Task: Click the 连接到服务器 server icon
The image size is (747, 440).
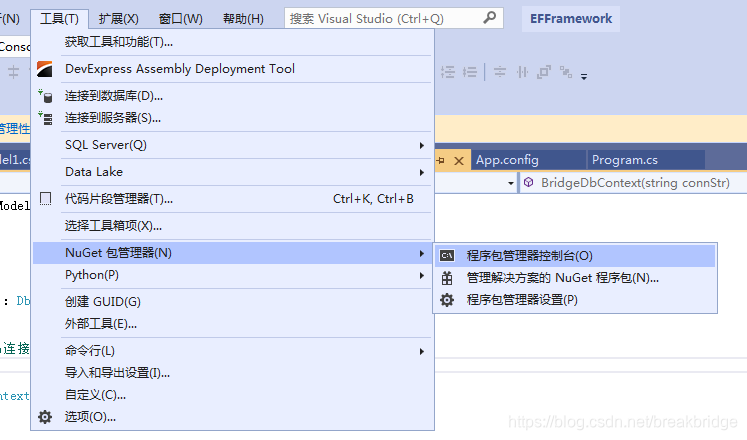Action: pos(45,118)
